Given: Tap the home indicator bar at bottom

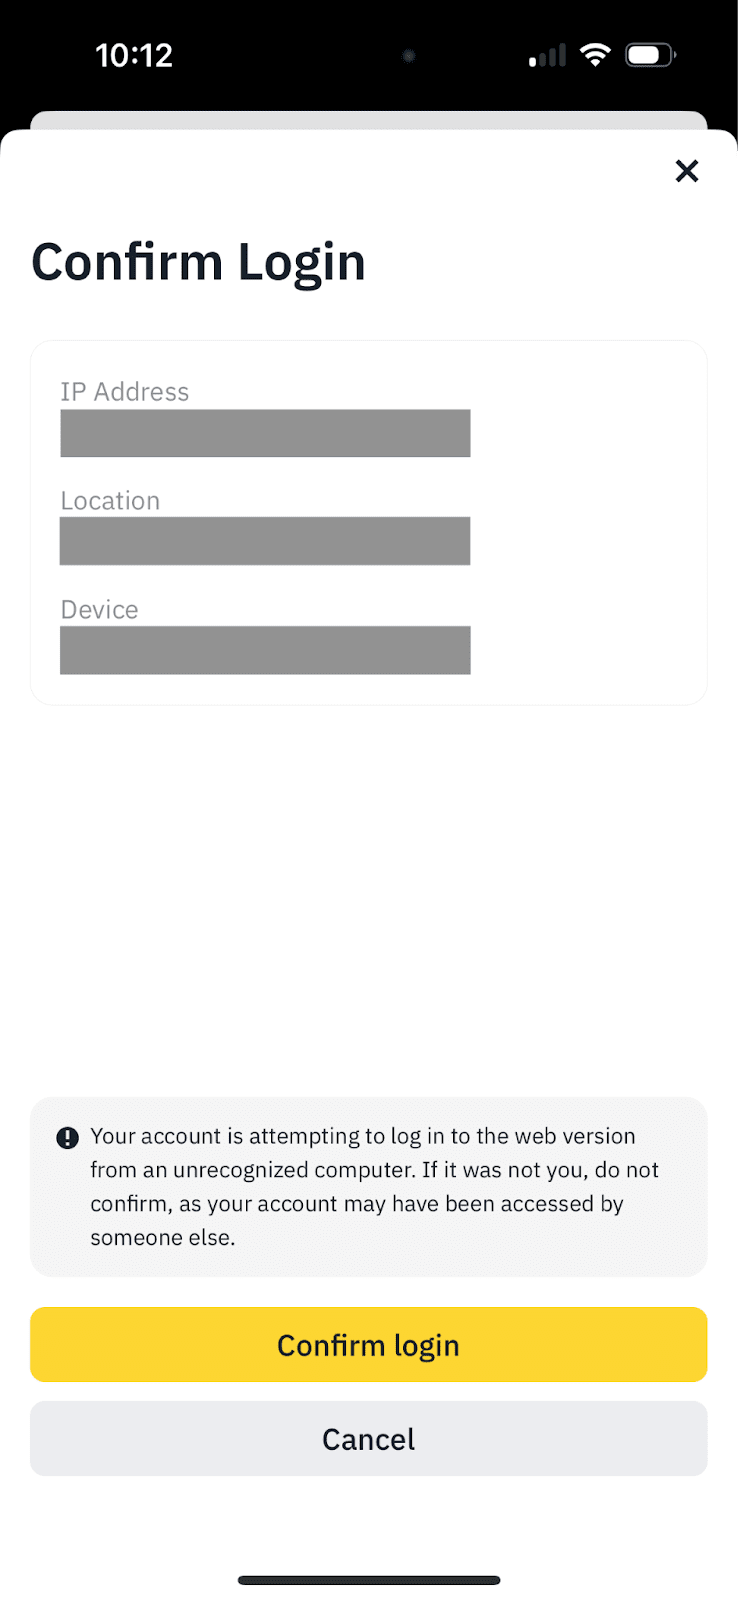Looking at the screenshot, I should pos(368,1580).
